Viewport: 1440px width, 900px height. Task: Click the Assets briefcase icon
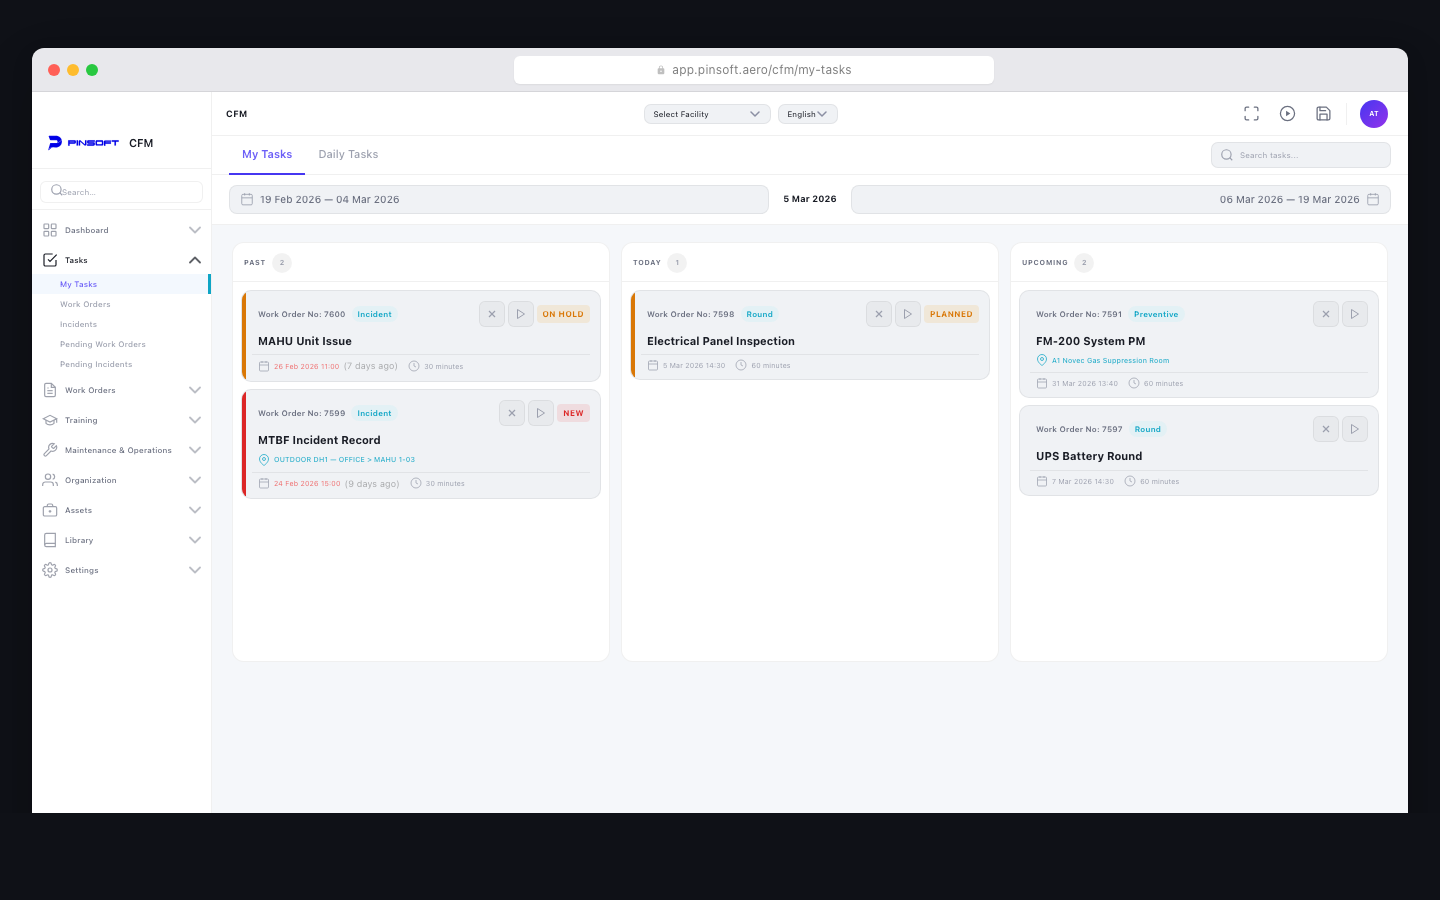pyautogui.click(x=49, y=510)
